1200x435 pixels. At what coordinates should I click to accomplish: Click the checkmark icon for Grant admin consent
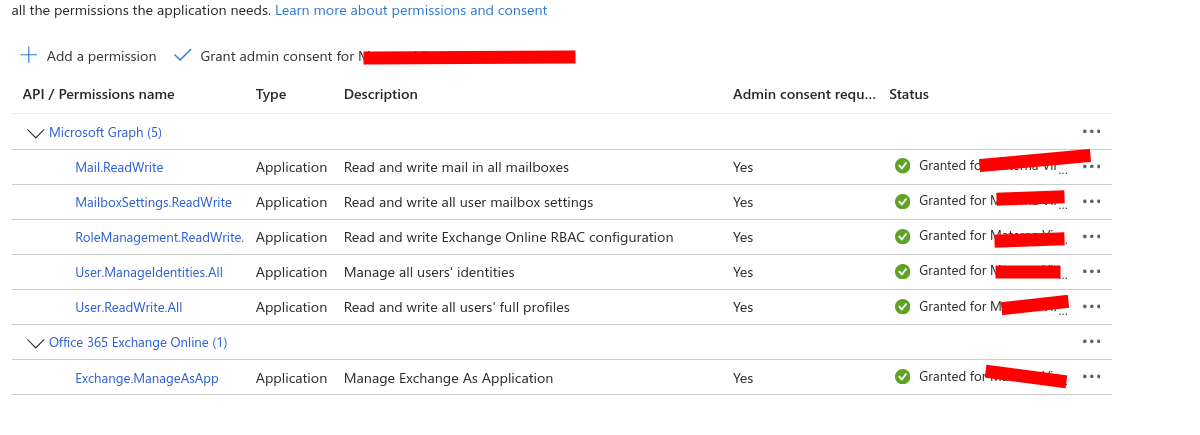182,55
